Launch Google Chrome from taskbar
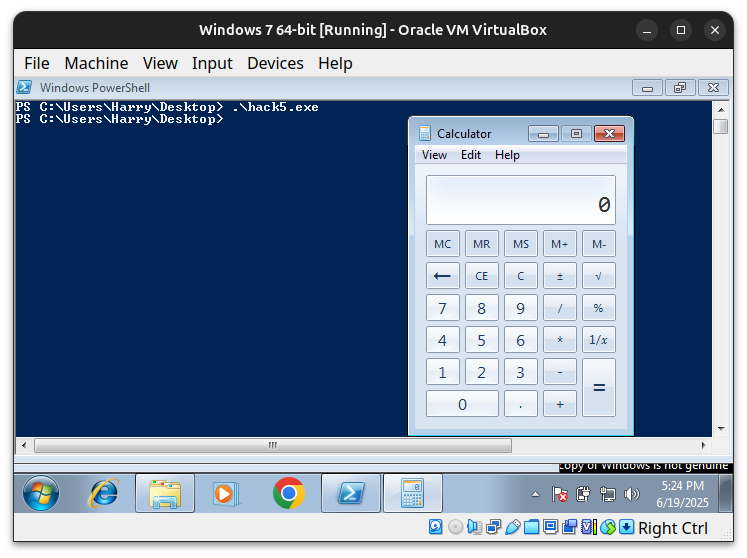This screenshot has width=747, height=558. point(289,493)
